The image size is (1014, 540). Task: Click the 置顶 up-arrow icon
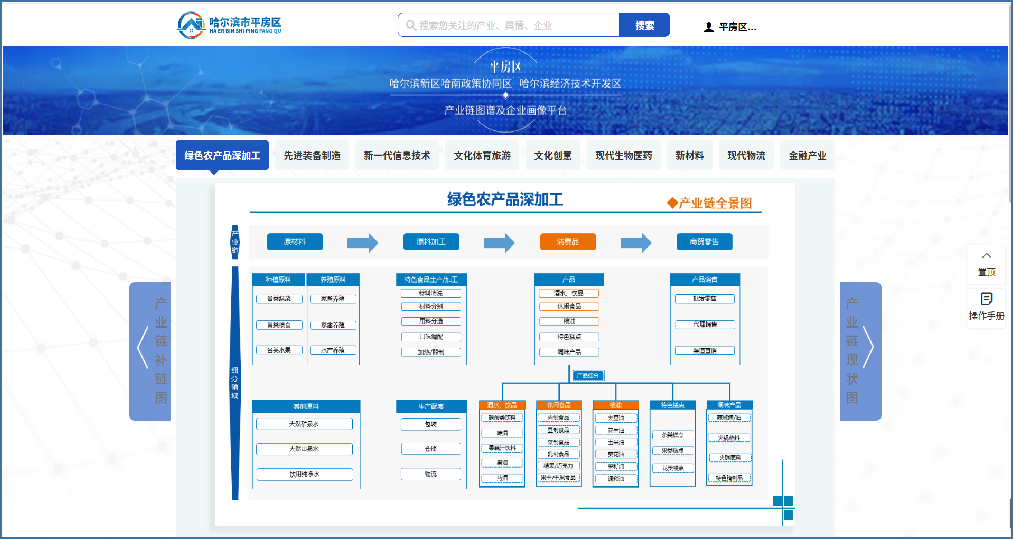(x=986, y=256)
